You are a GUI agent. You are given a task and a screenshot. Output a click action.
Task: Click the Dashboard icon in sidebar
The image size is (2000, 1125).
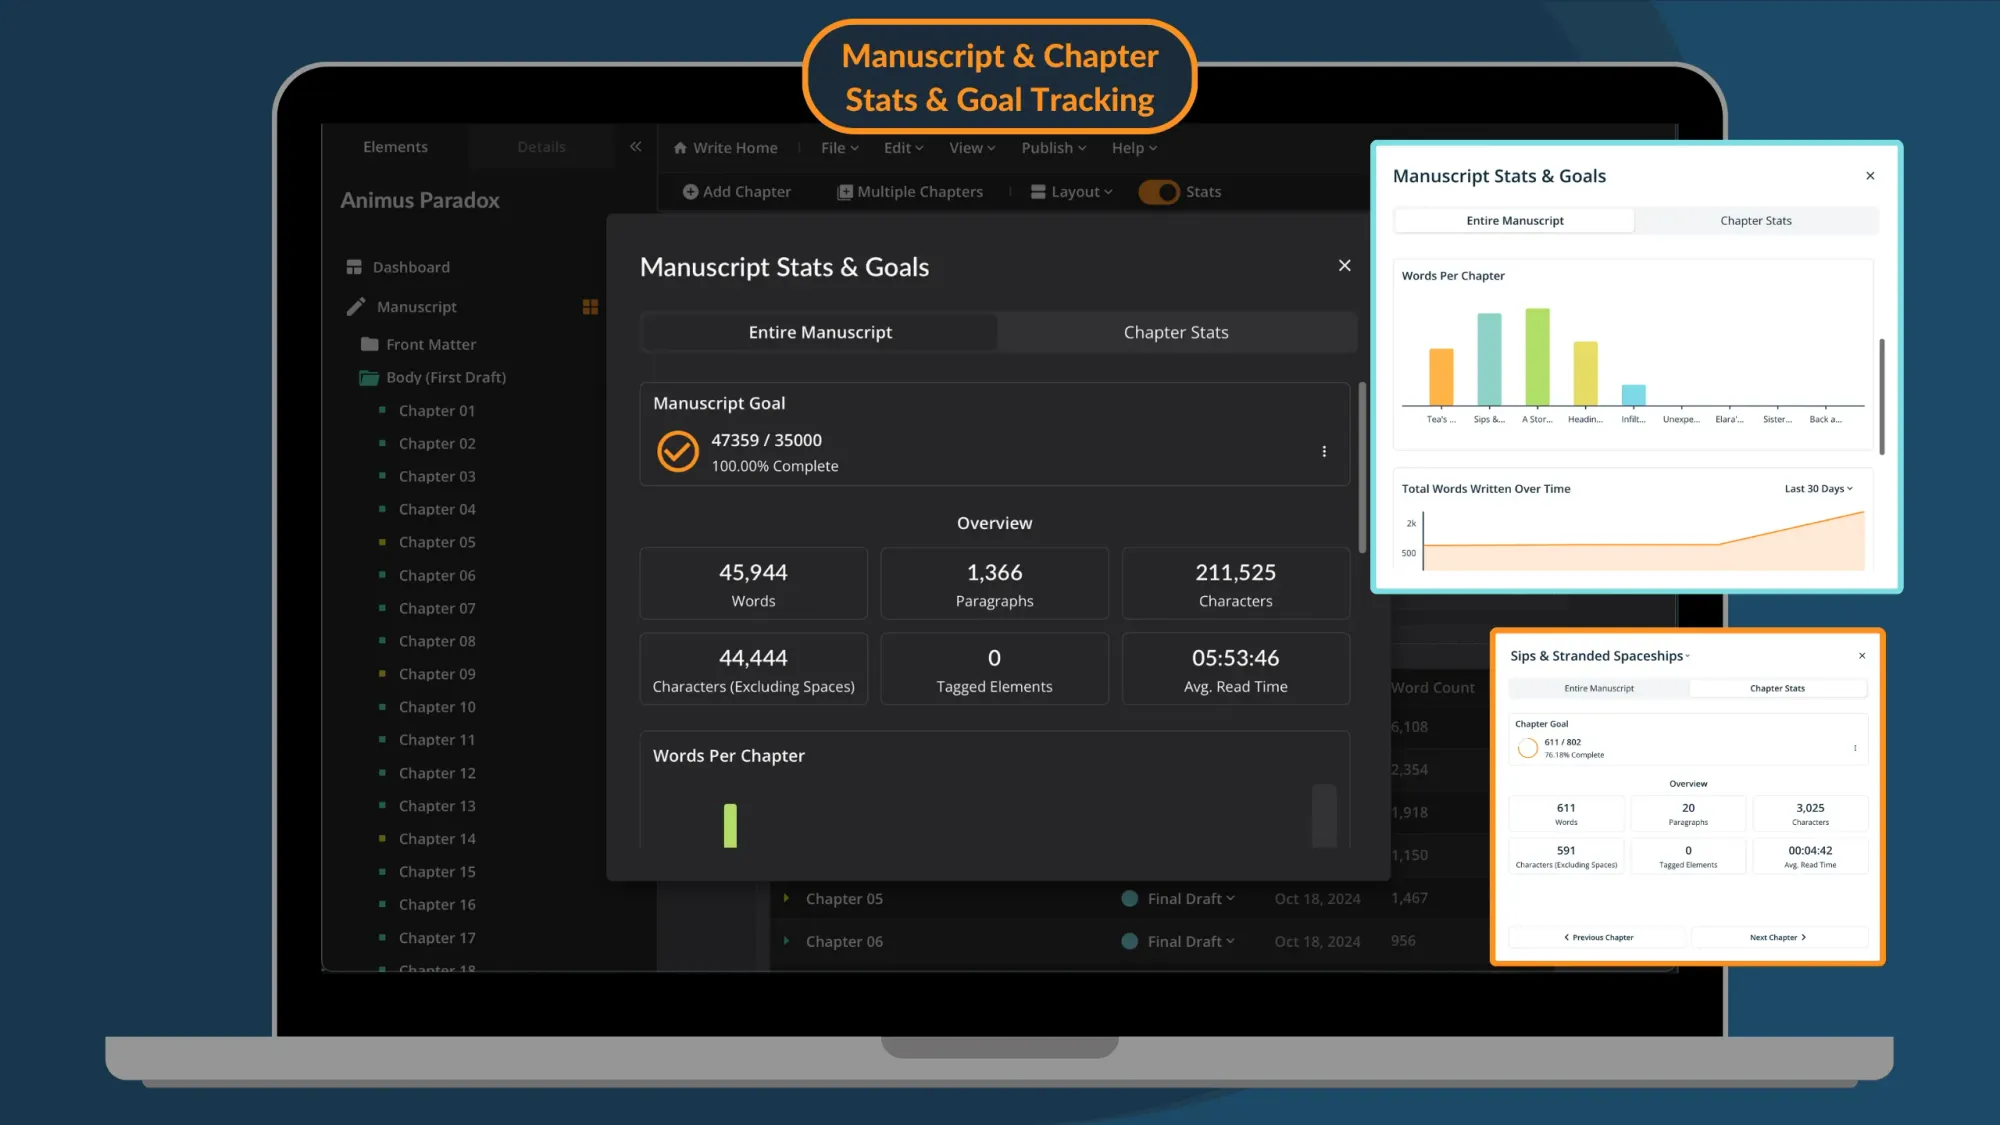point(354,267)
